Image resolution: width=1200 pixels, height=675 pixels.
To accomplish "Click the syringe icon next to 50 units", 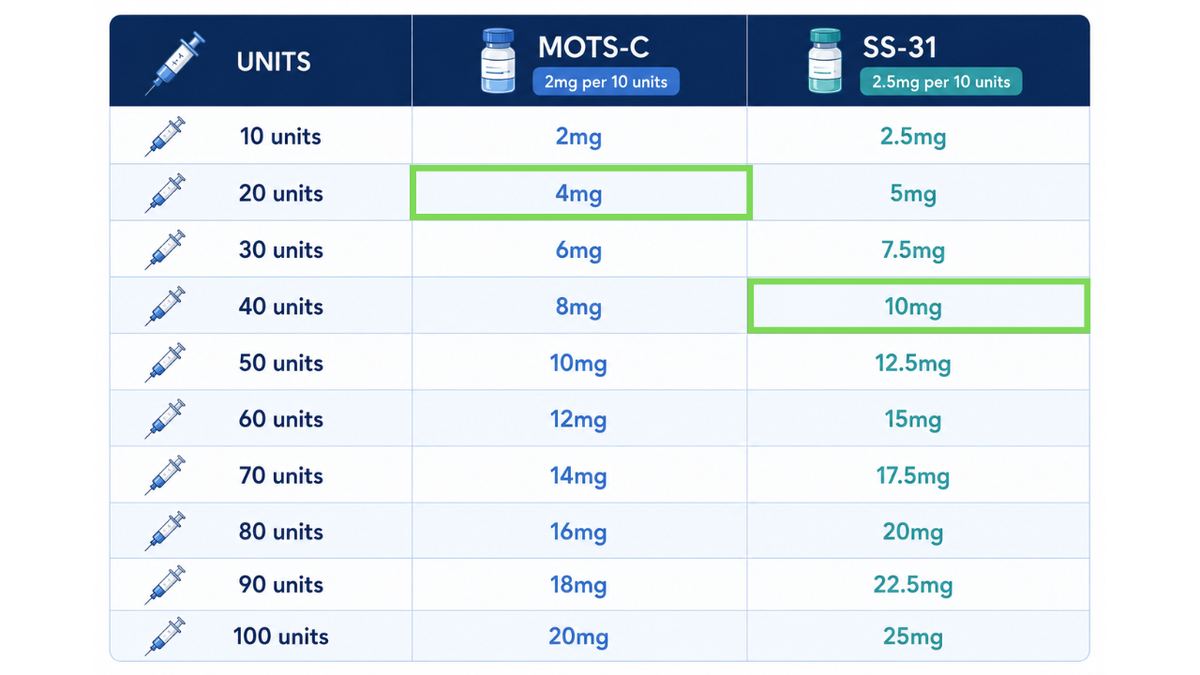I will (x=165, y=363).
